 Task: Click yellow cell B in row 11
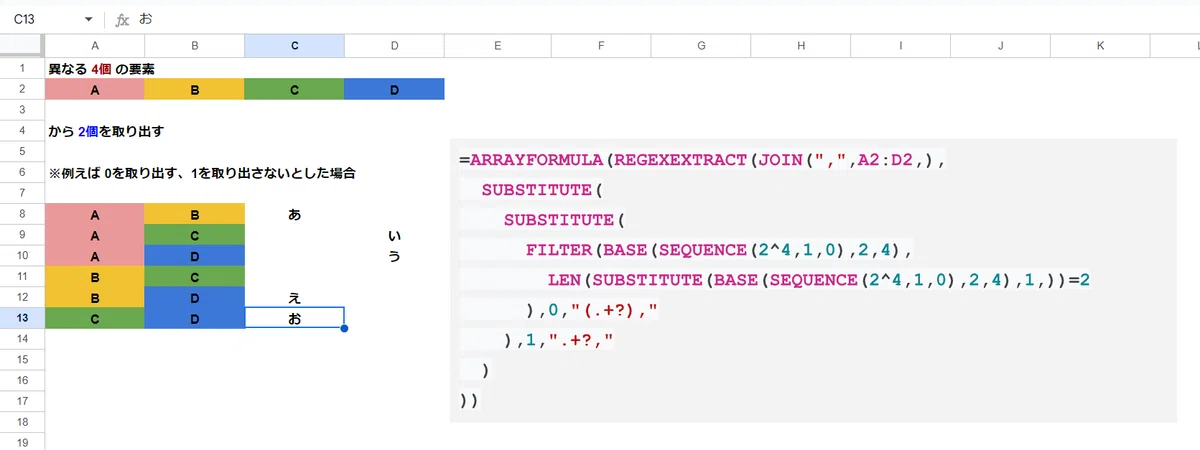(95, 276)
